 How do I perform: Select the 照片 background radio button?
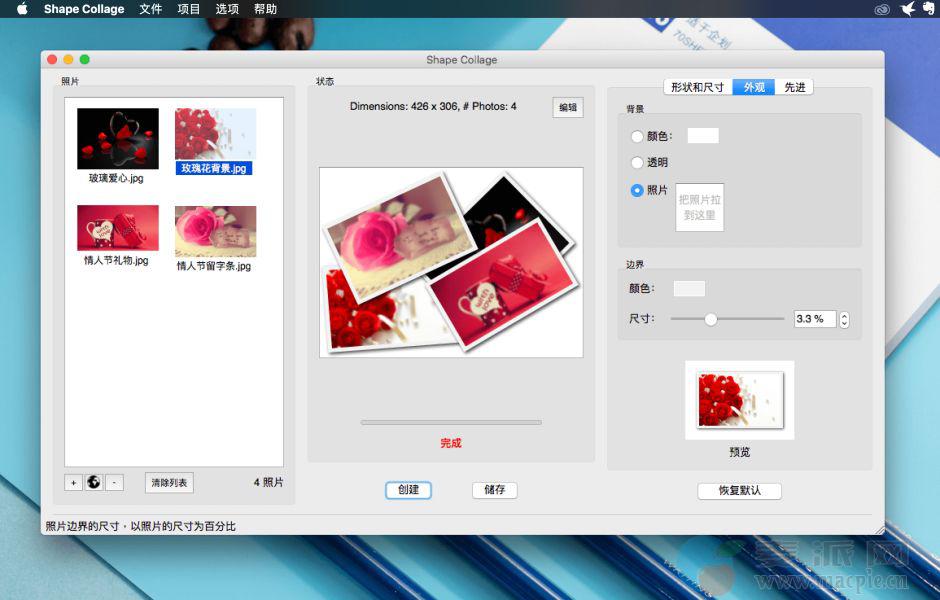coord(637,190)
